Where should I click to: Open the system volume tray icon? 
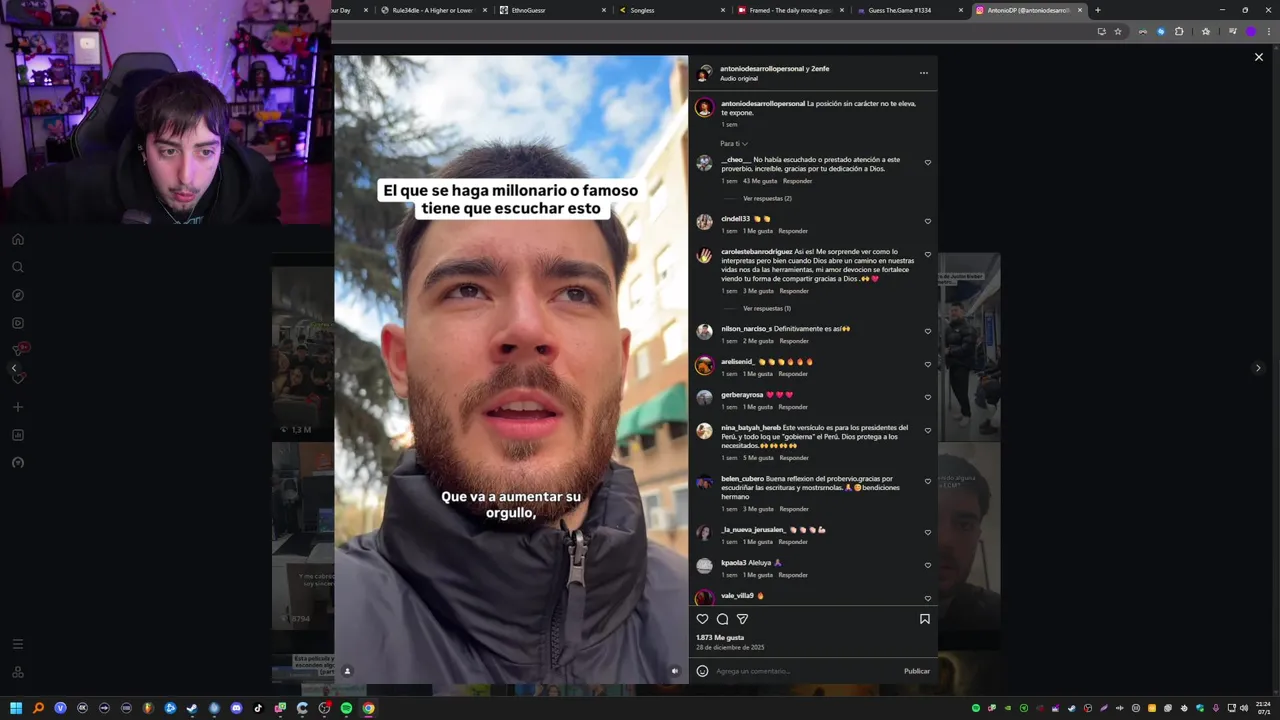pos(1245,708)
